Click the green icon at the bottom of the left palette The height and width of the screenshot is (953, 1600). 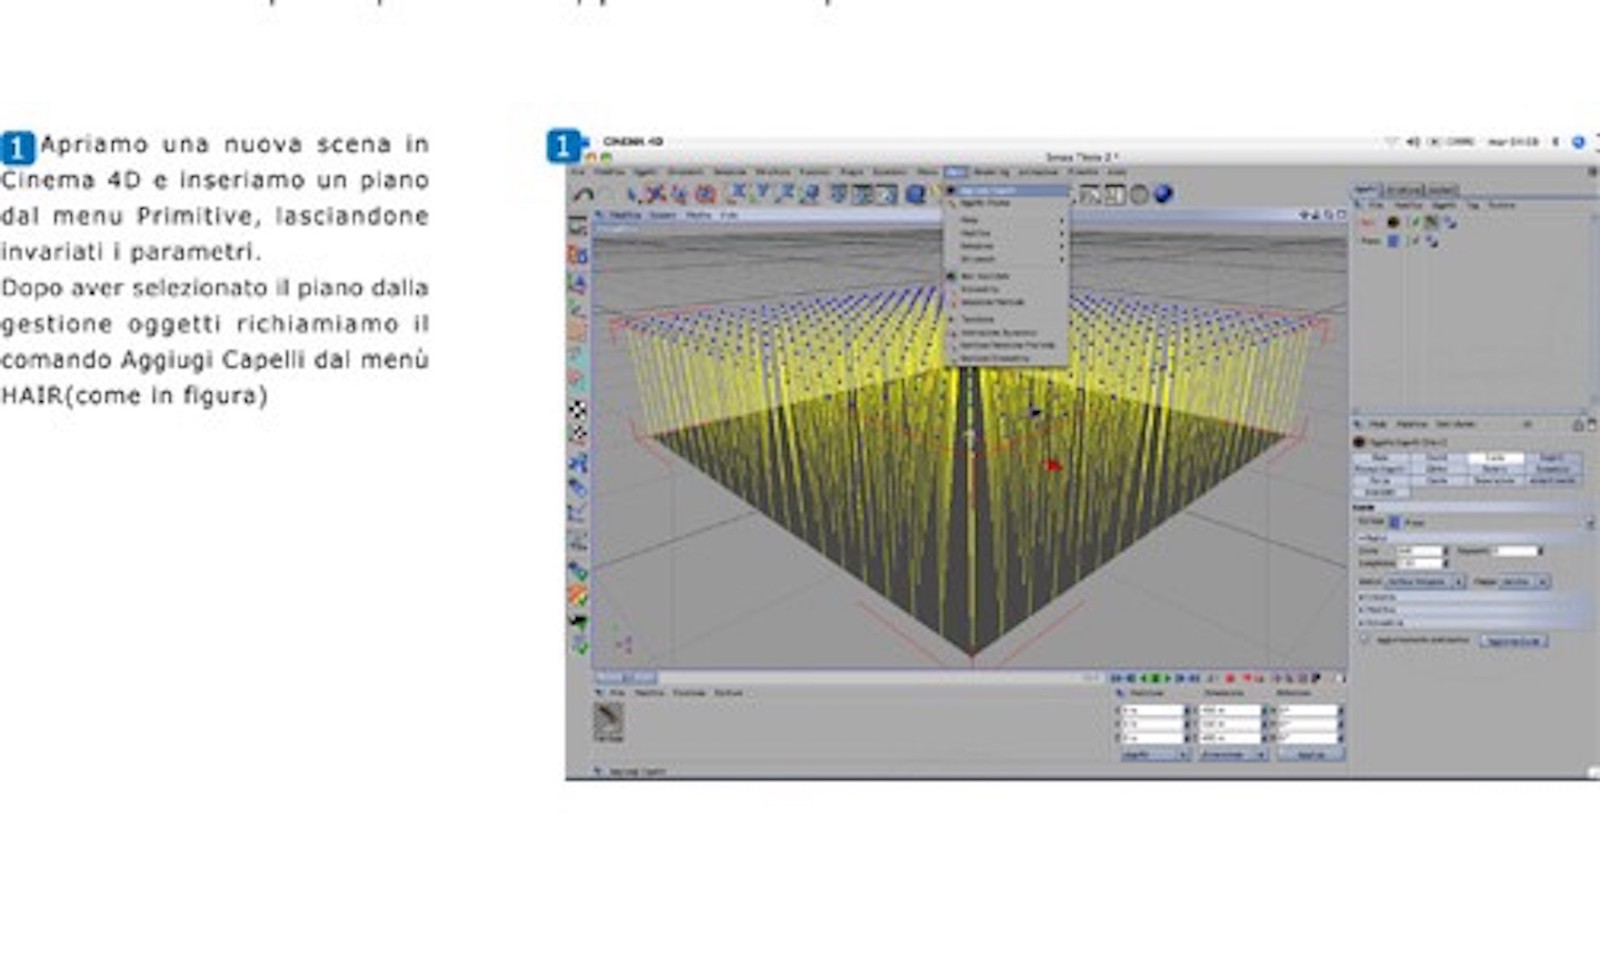(579, 645)
